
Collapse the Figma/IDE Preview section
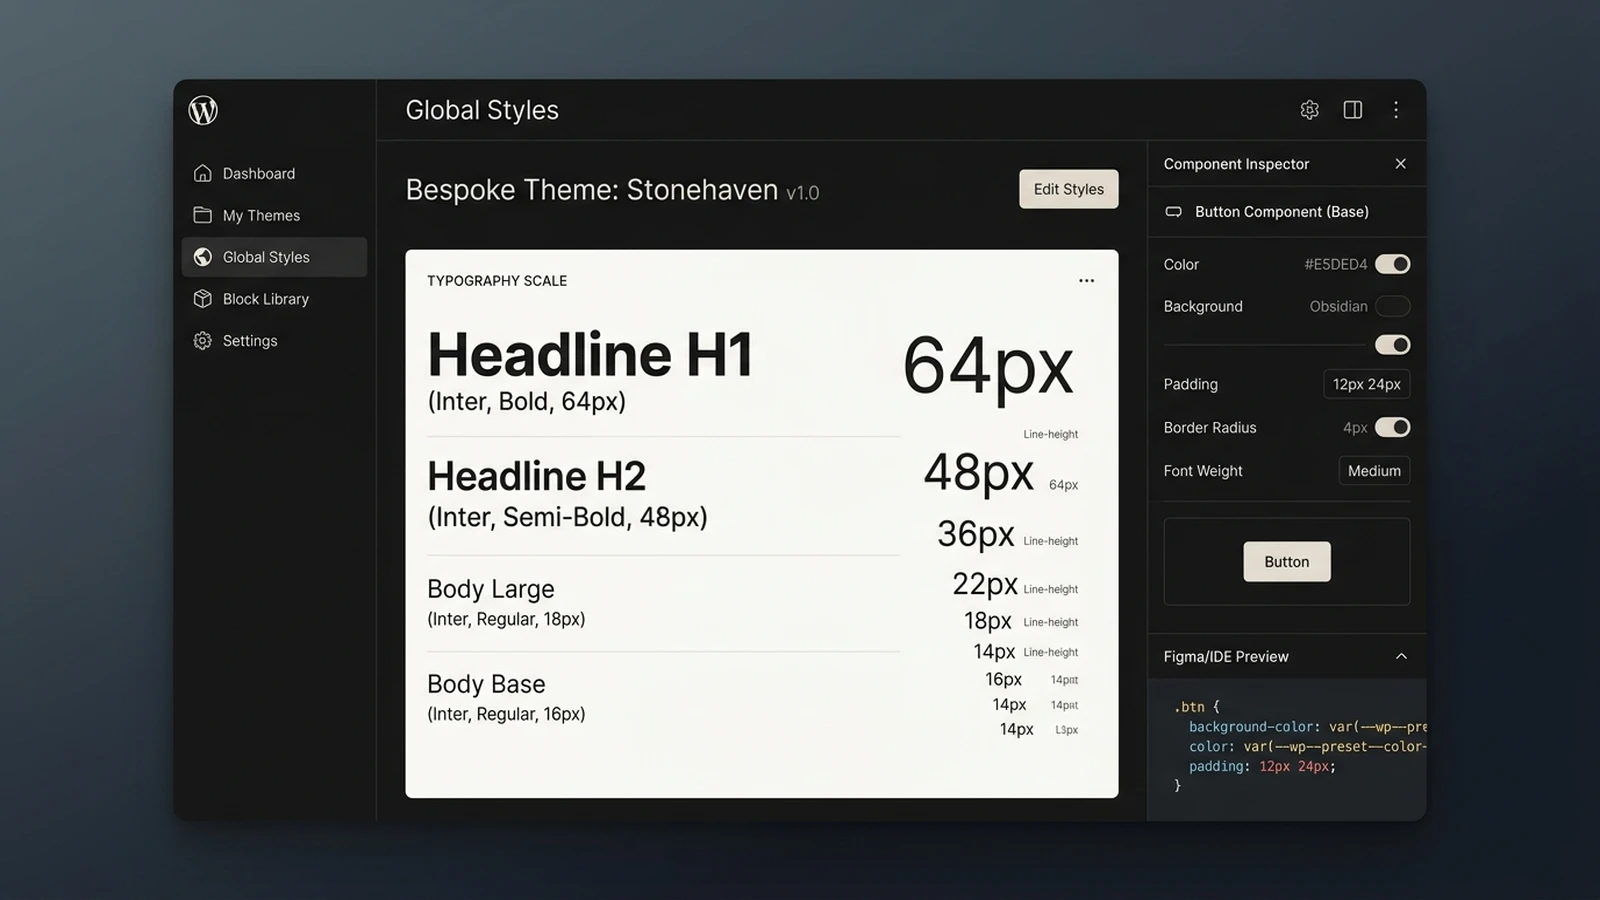click(x=1401, y=657)
